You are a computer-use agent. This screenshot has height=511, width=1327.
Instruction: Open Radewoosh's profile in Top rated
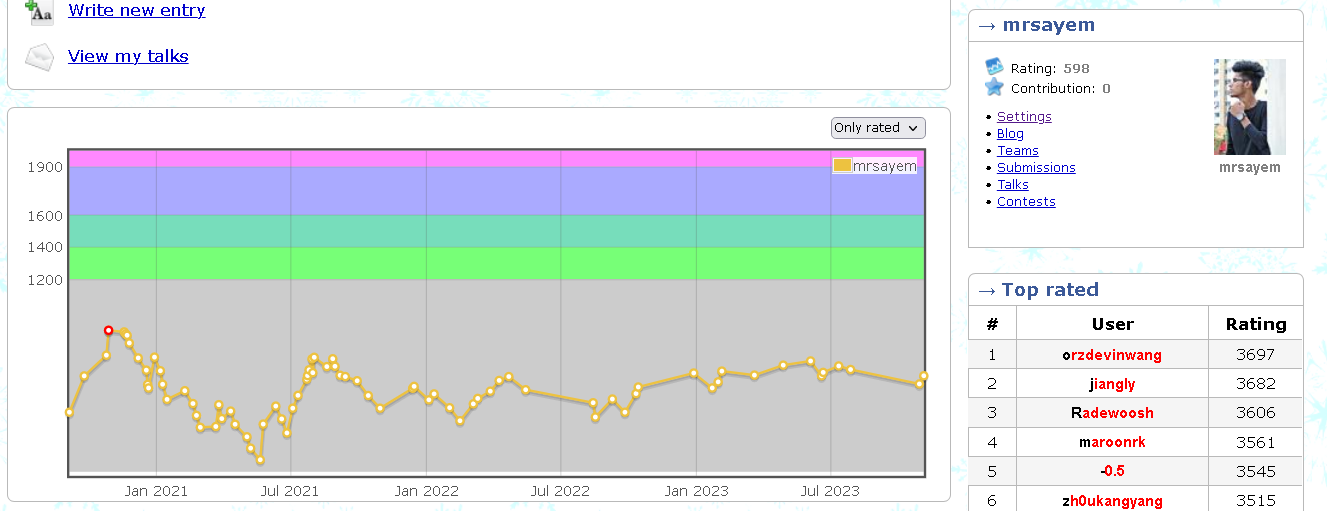(x=1112, y=413)
